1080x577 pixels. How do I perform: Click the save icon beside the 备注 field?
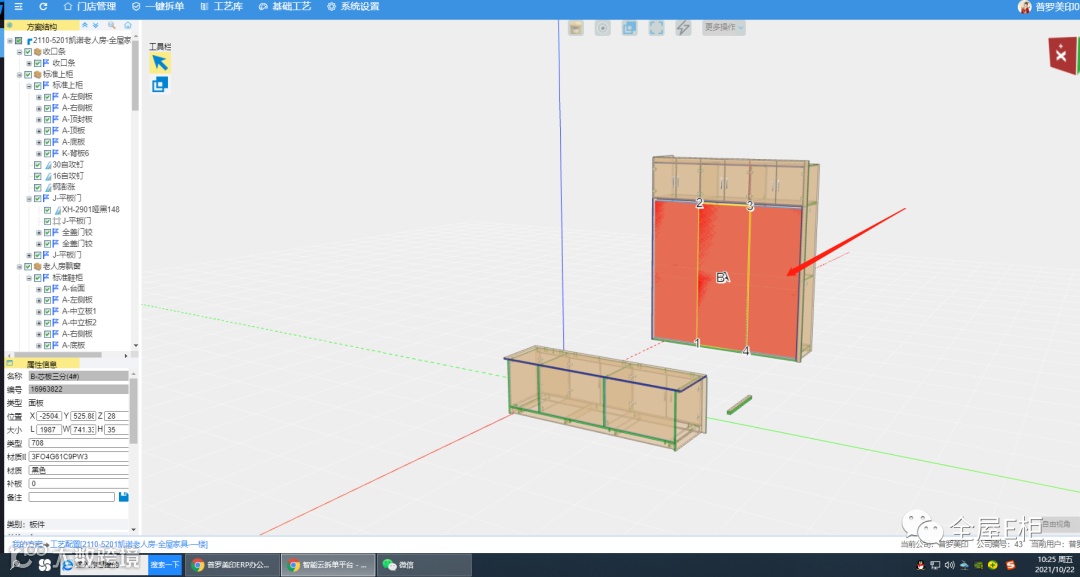(123, 496)
